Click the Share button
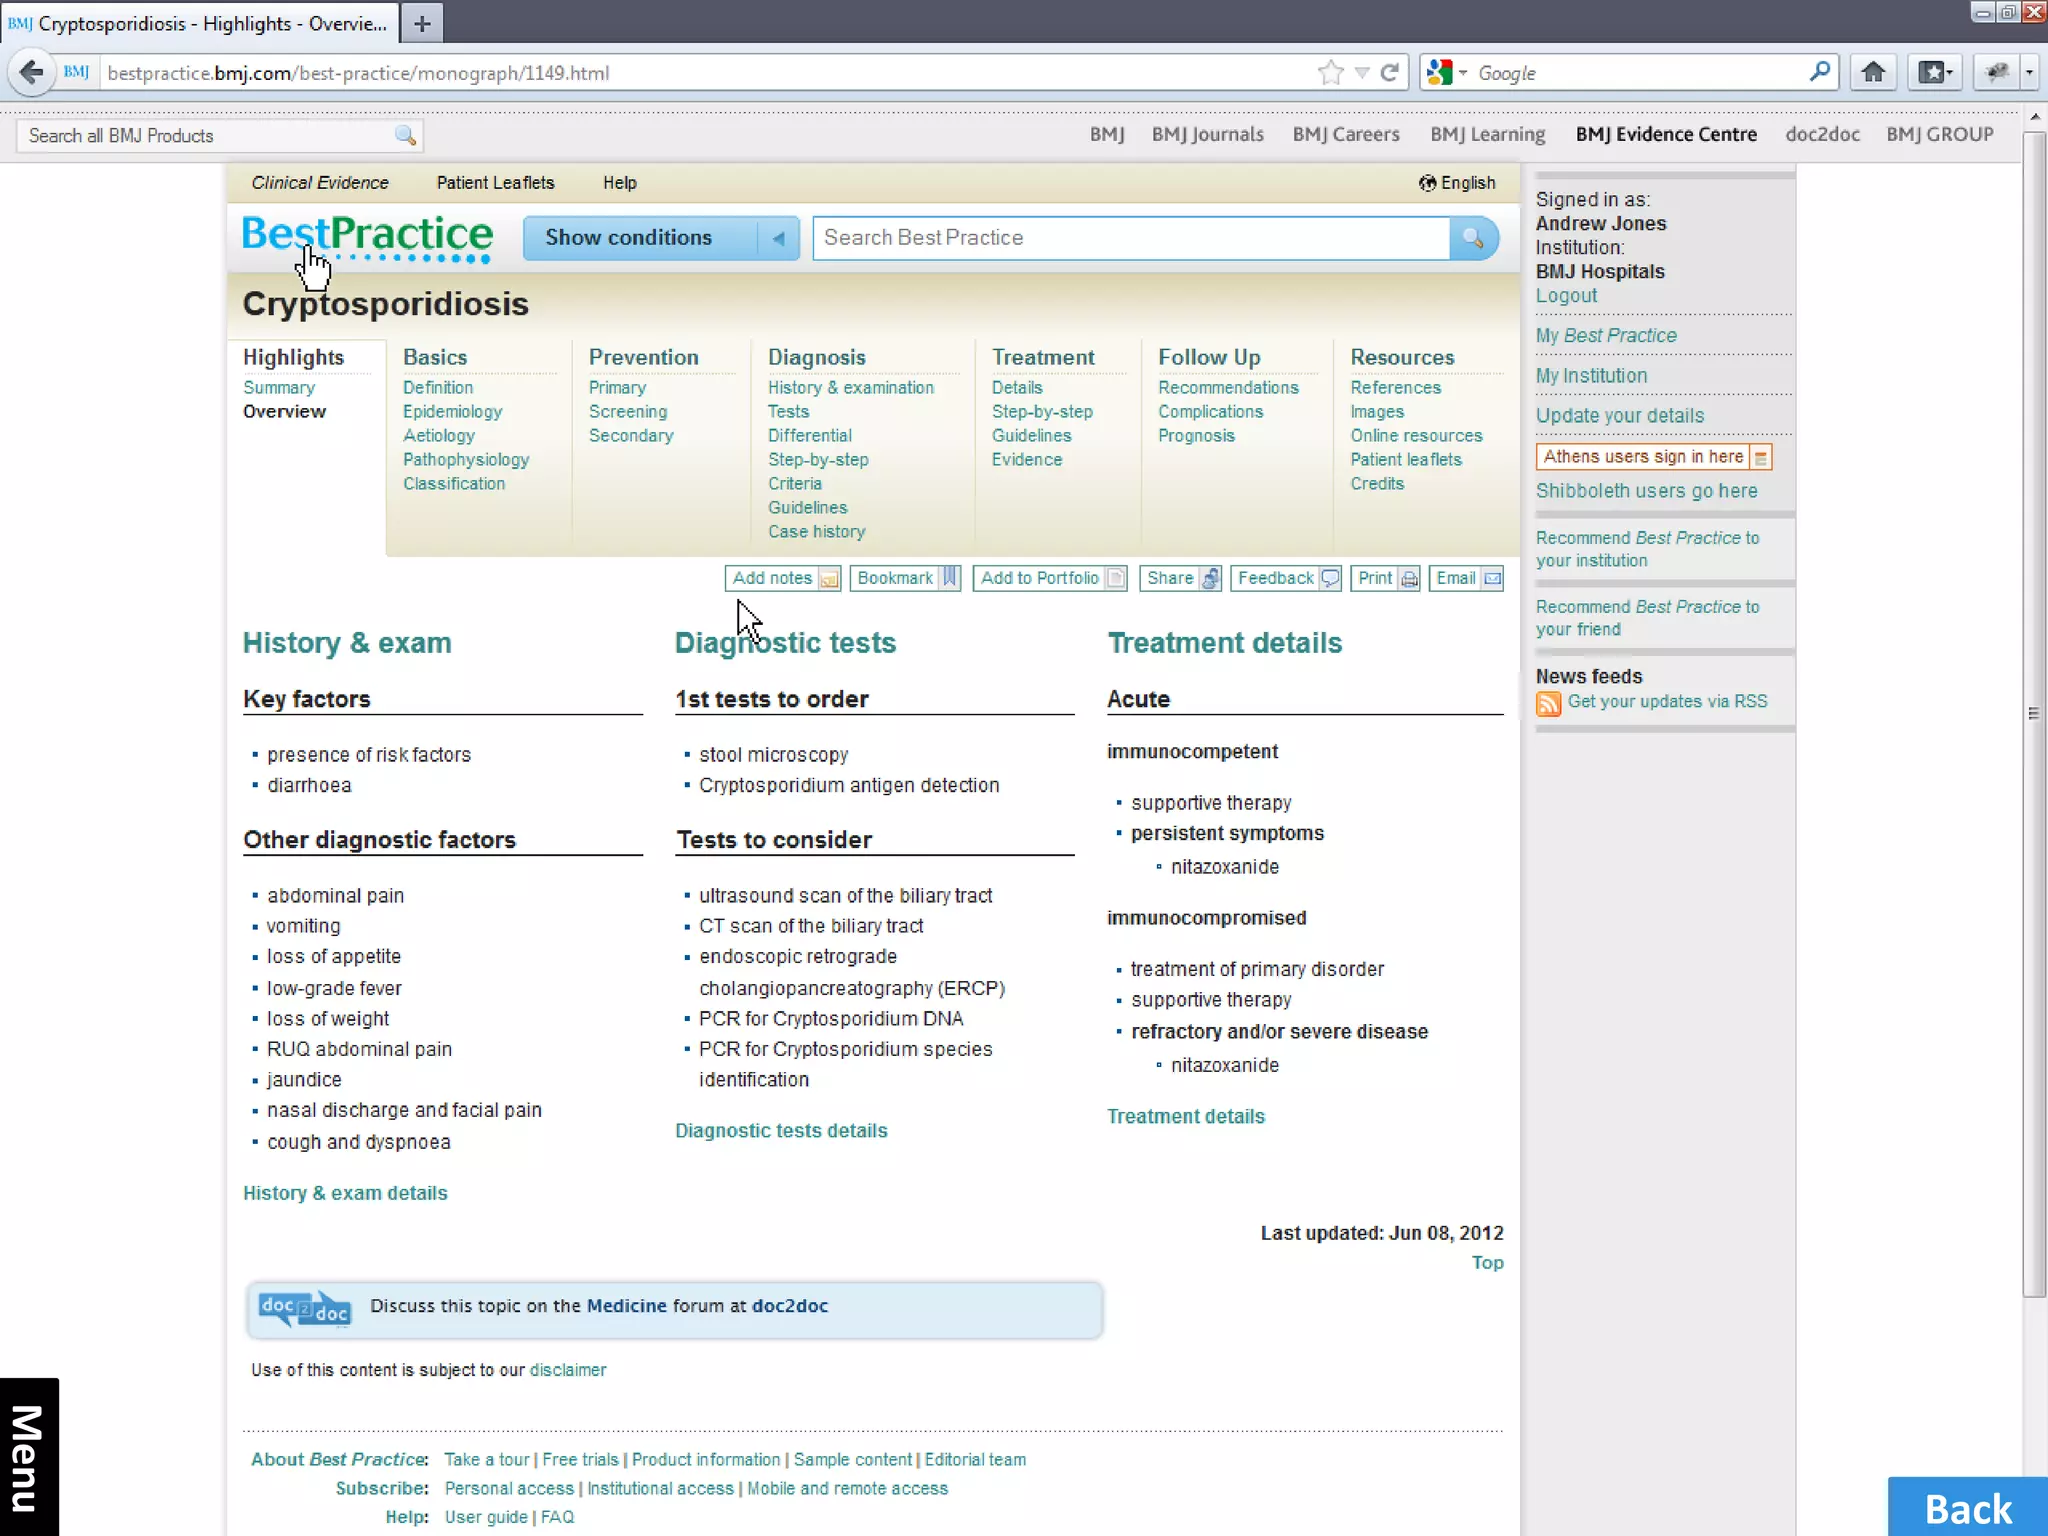Viewport: 2048px width, 1536px height. point(1181,578)
